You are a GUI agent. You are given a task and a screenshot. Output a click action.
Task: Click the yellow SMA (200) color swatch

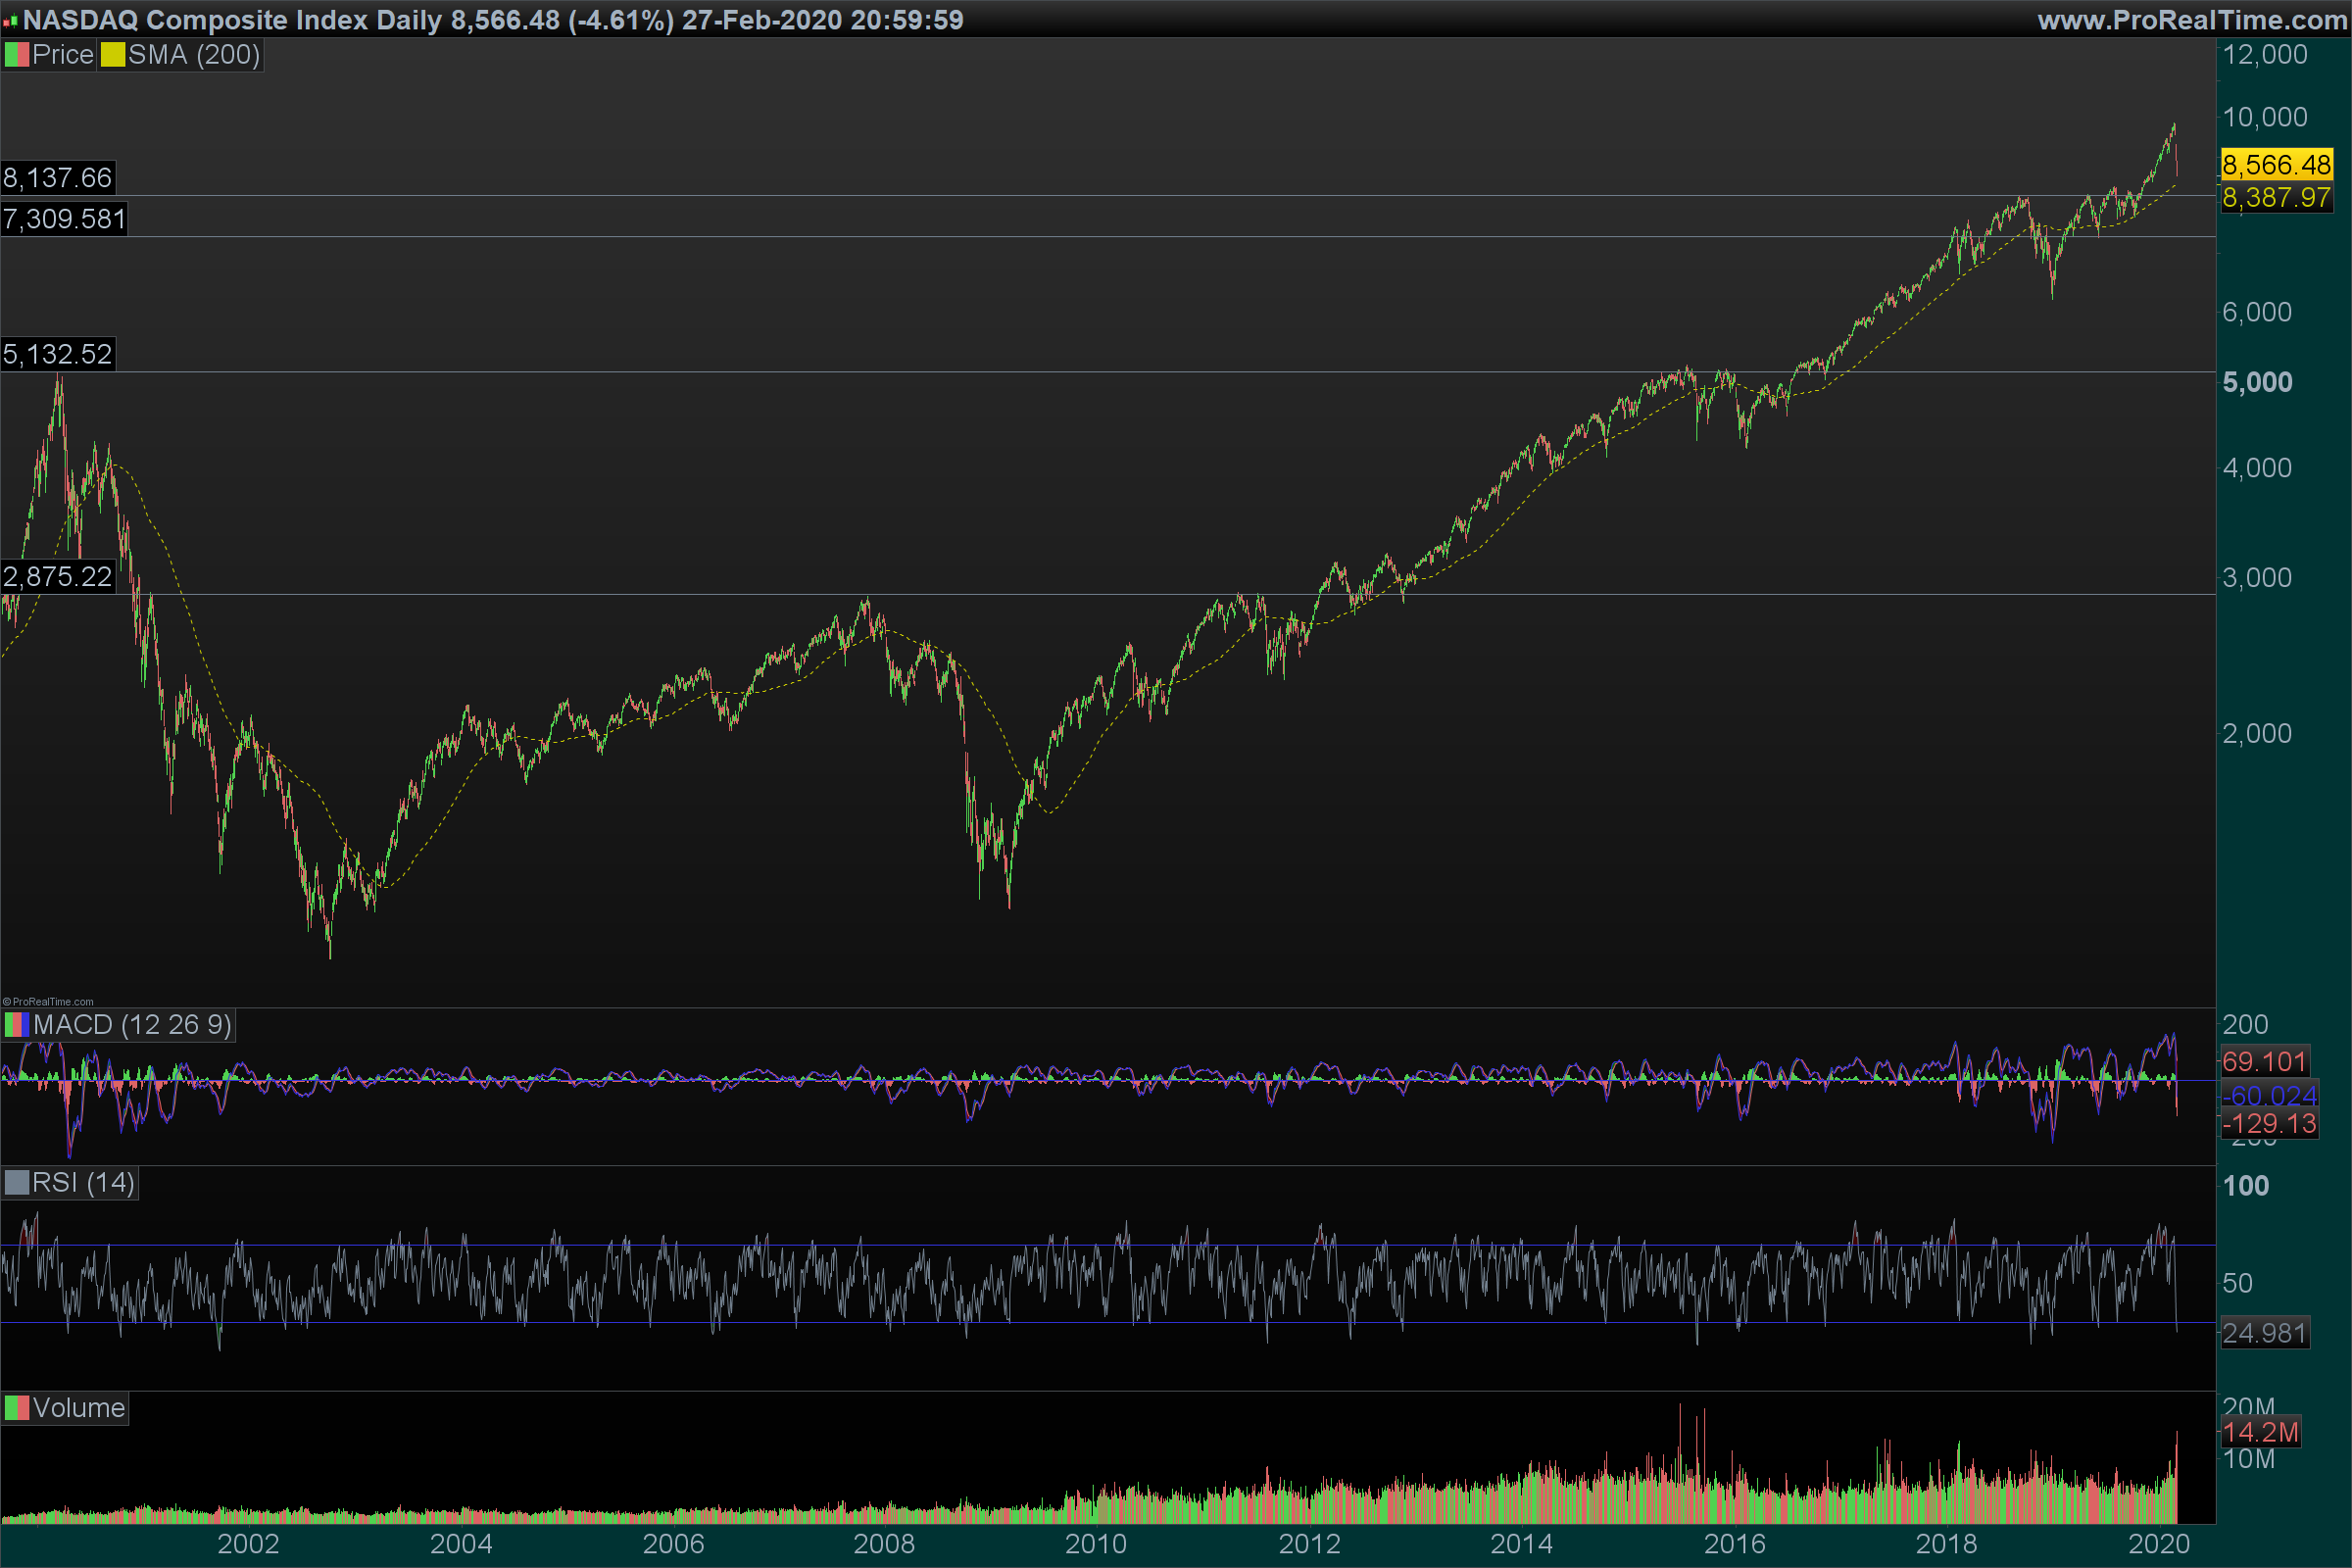pos(113,55)
